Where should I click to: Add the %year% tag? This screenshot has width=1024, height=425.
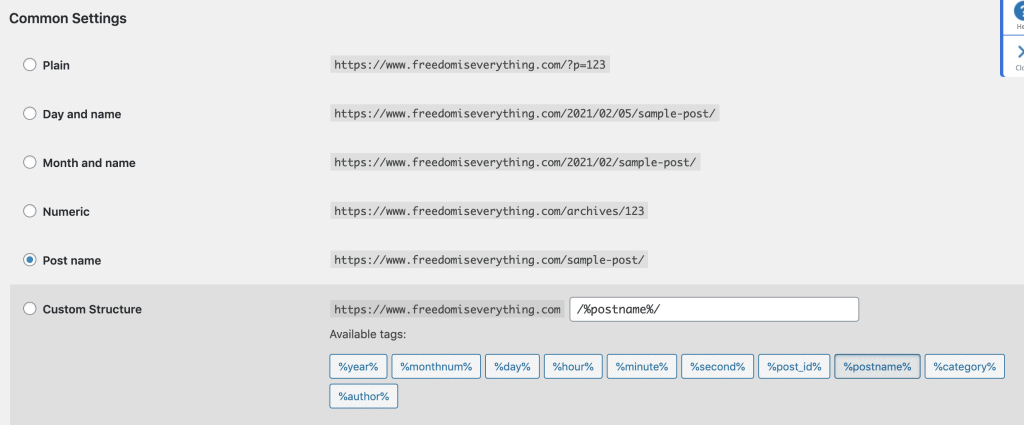pos(358,366)
